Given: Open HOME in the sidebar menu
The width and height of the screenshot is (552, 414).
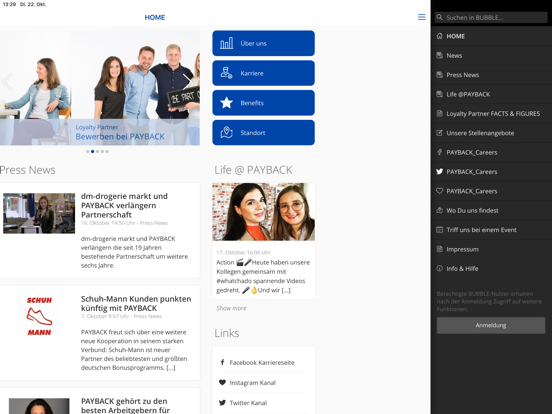Looking at the screenshot, I should point(491,36).
